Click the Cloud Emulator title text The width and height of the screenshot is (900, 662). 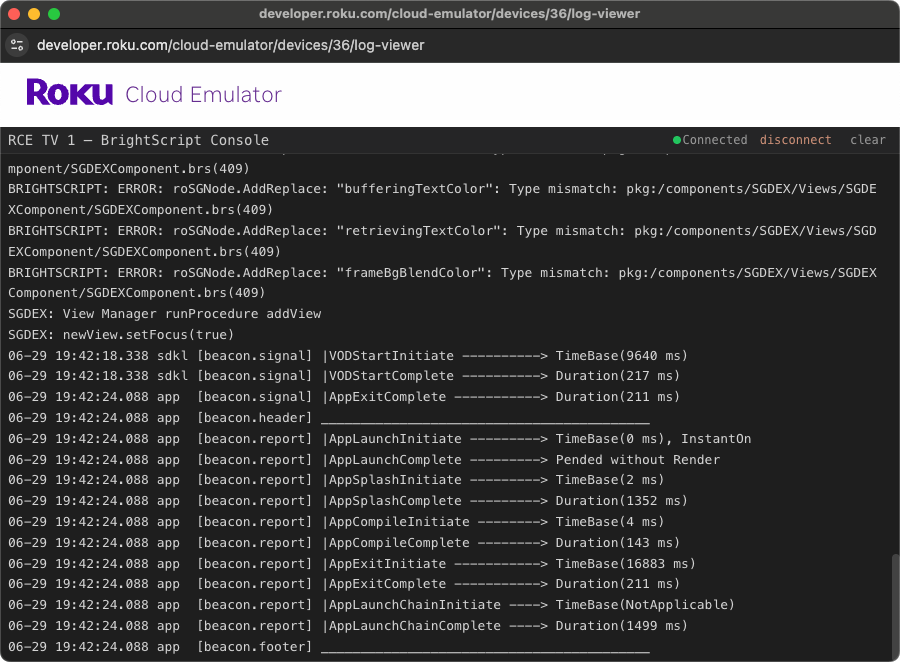[204, 95]
